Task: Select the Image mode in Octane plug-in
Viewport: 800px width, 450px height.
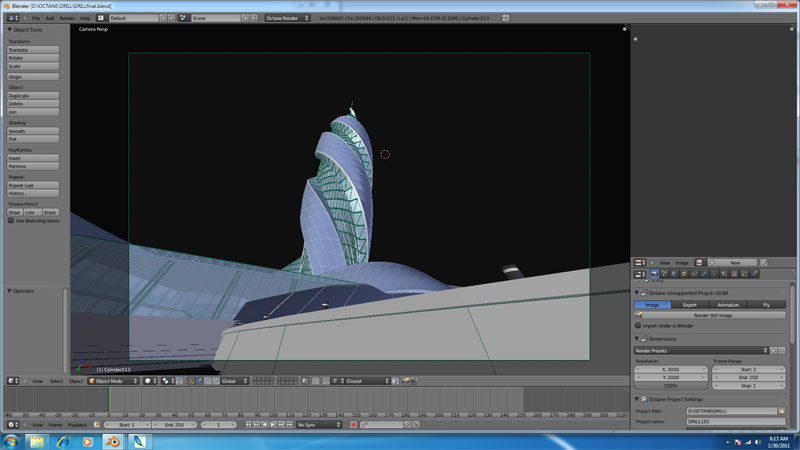Action: 653,305
